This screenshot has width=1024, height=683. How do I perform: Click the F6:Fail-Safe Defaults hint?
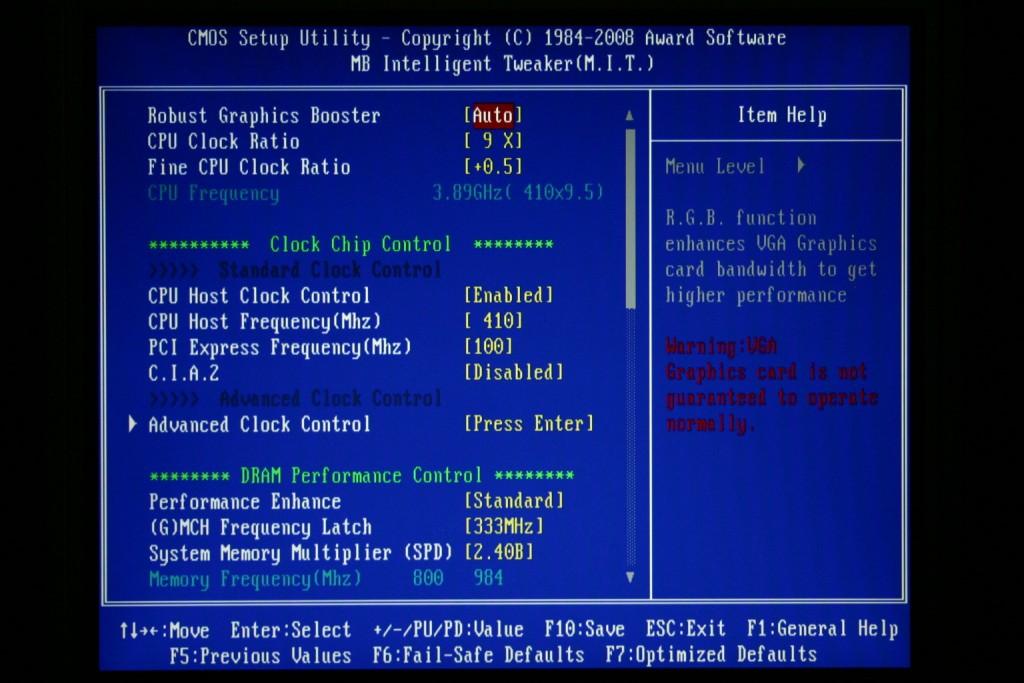coord(479,655)
